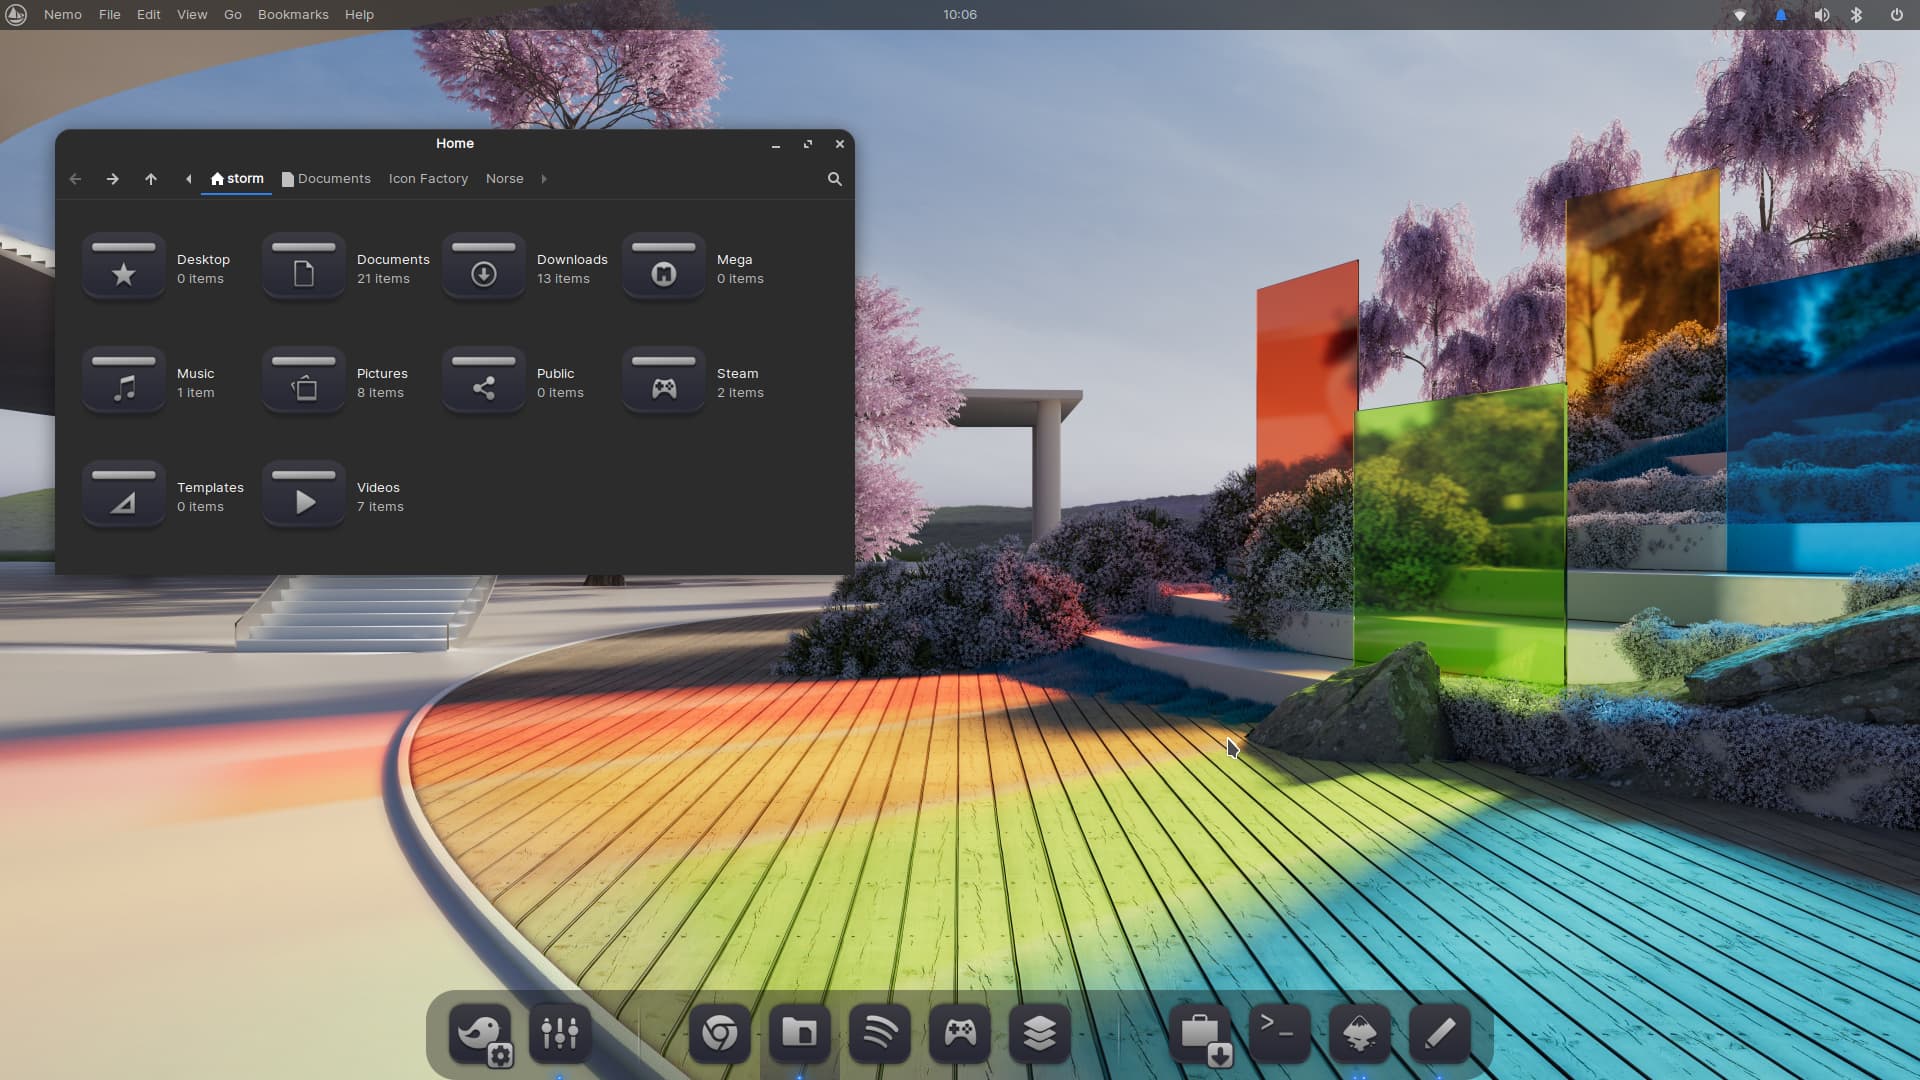1920x1080 pixels.
Task: Open the Documents folder icon
Action: pos(303,267)
